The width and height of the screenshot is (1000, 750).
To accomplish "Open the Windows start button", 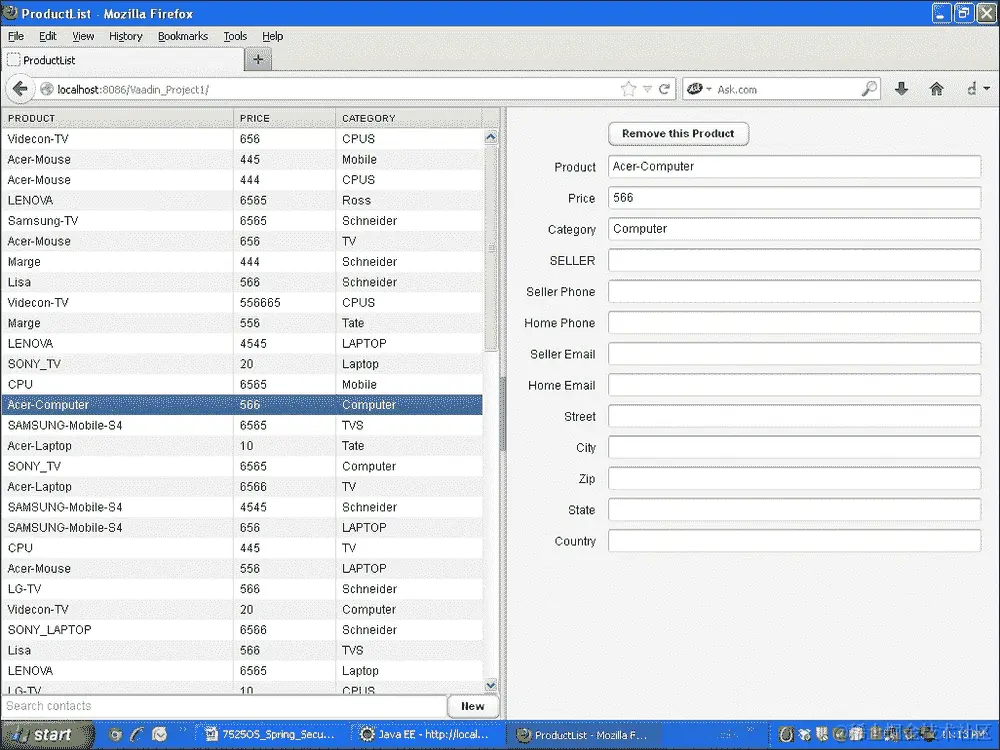I will 47,735.
